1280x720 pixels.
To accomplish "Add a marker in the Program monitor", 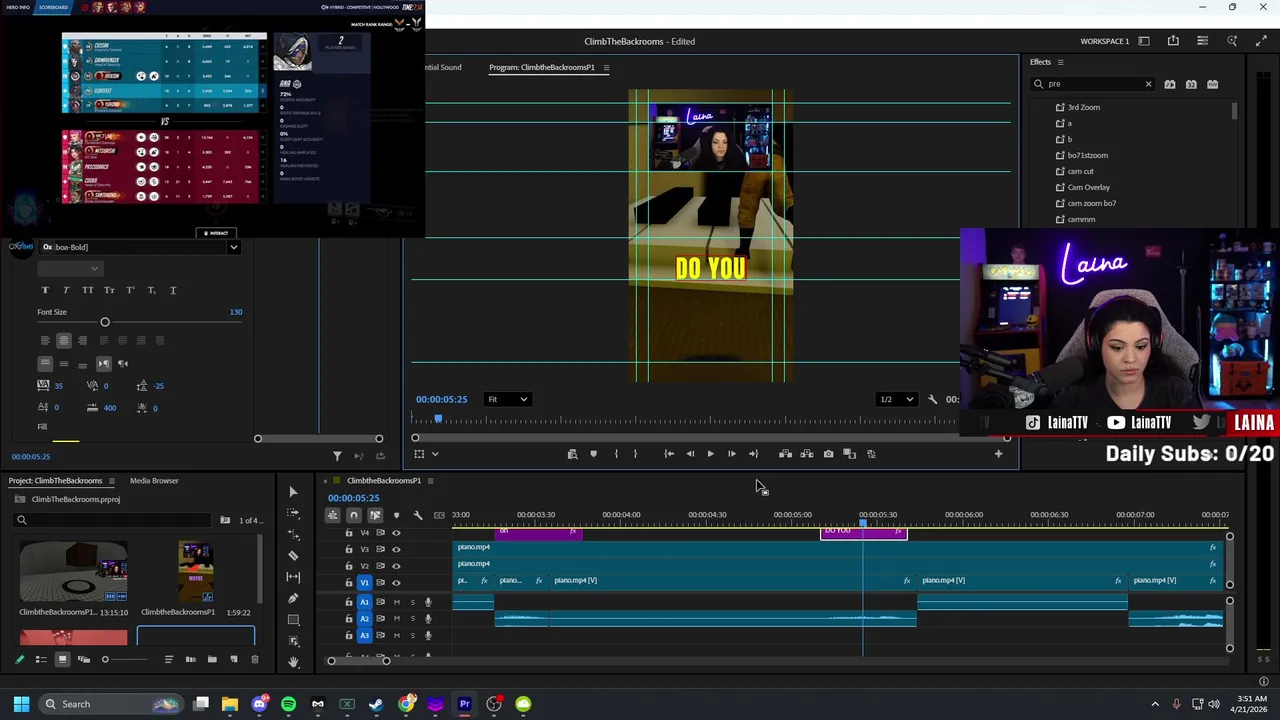I will (593, 454).
